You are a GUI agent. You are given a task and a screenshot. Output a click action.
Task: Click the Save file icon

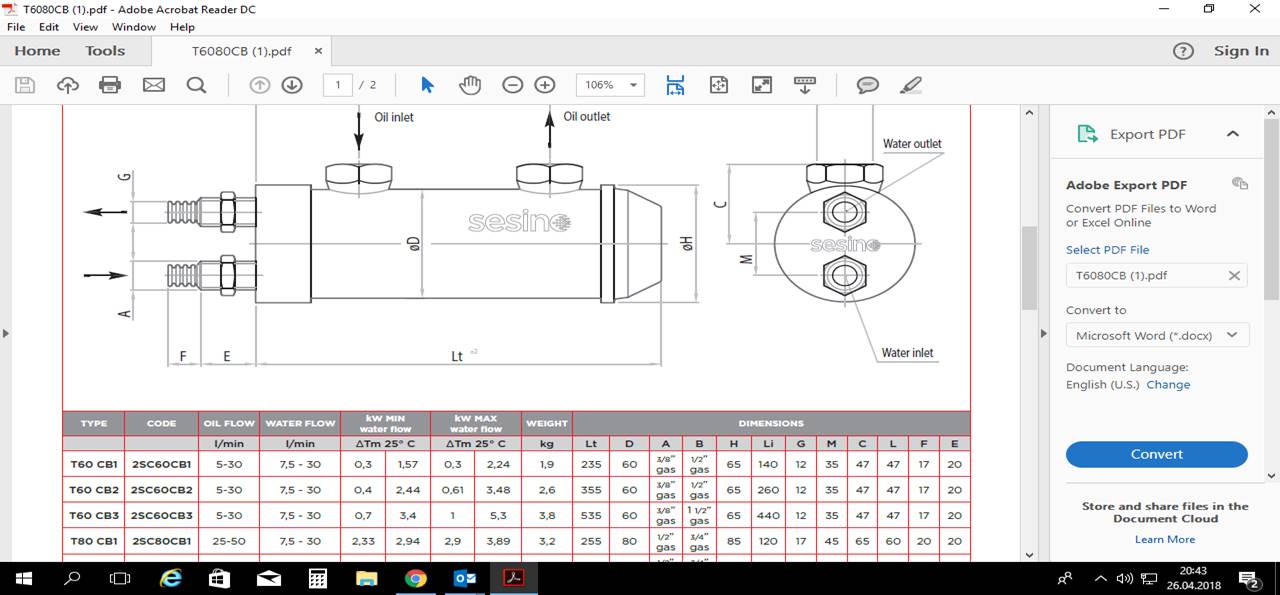[x=24, y=85]
